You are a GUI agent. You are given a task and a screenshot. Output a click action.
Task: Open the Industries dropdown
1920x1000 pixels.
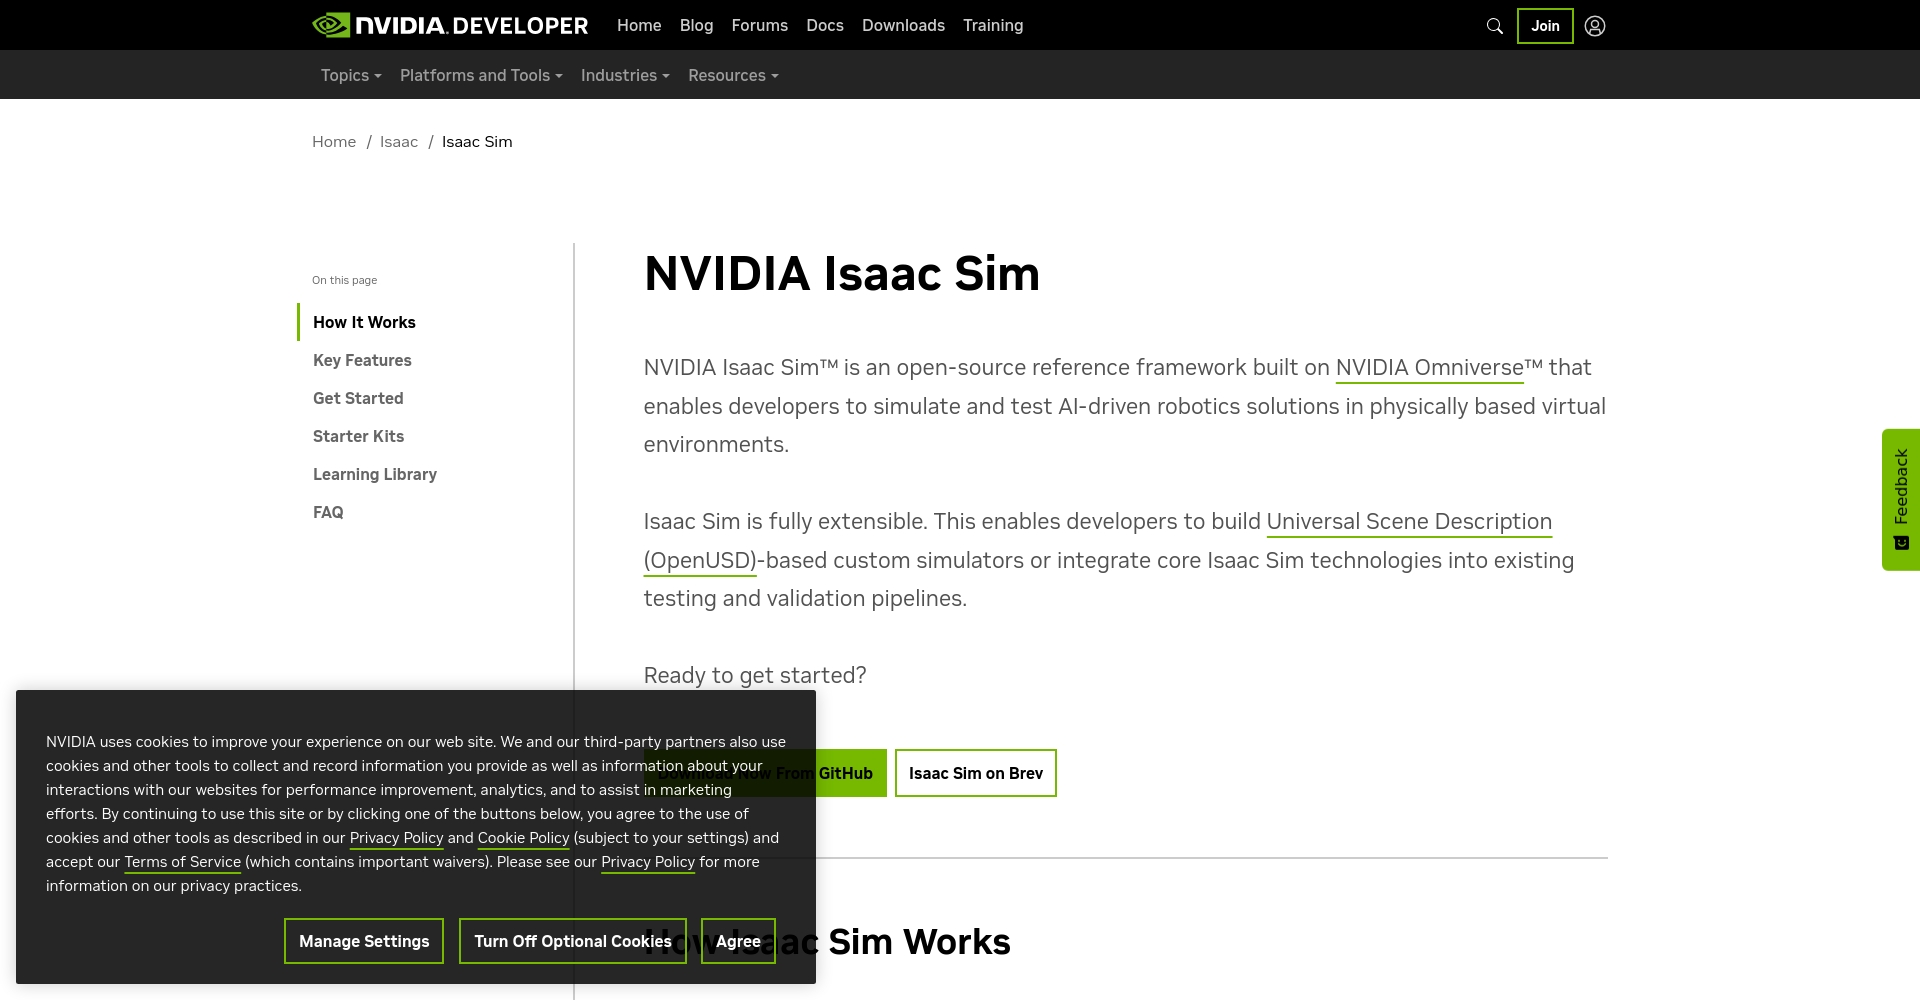625,76
